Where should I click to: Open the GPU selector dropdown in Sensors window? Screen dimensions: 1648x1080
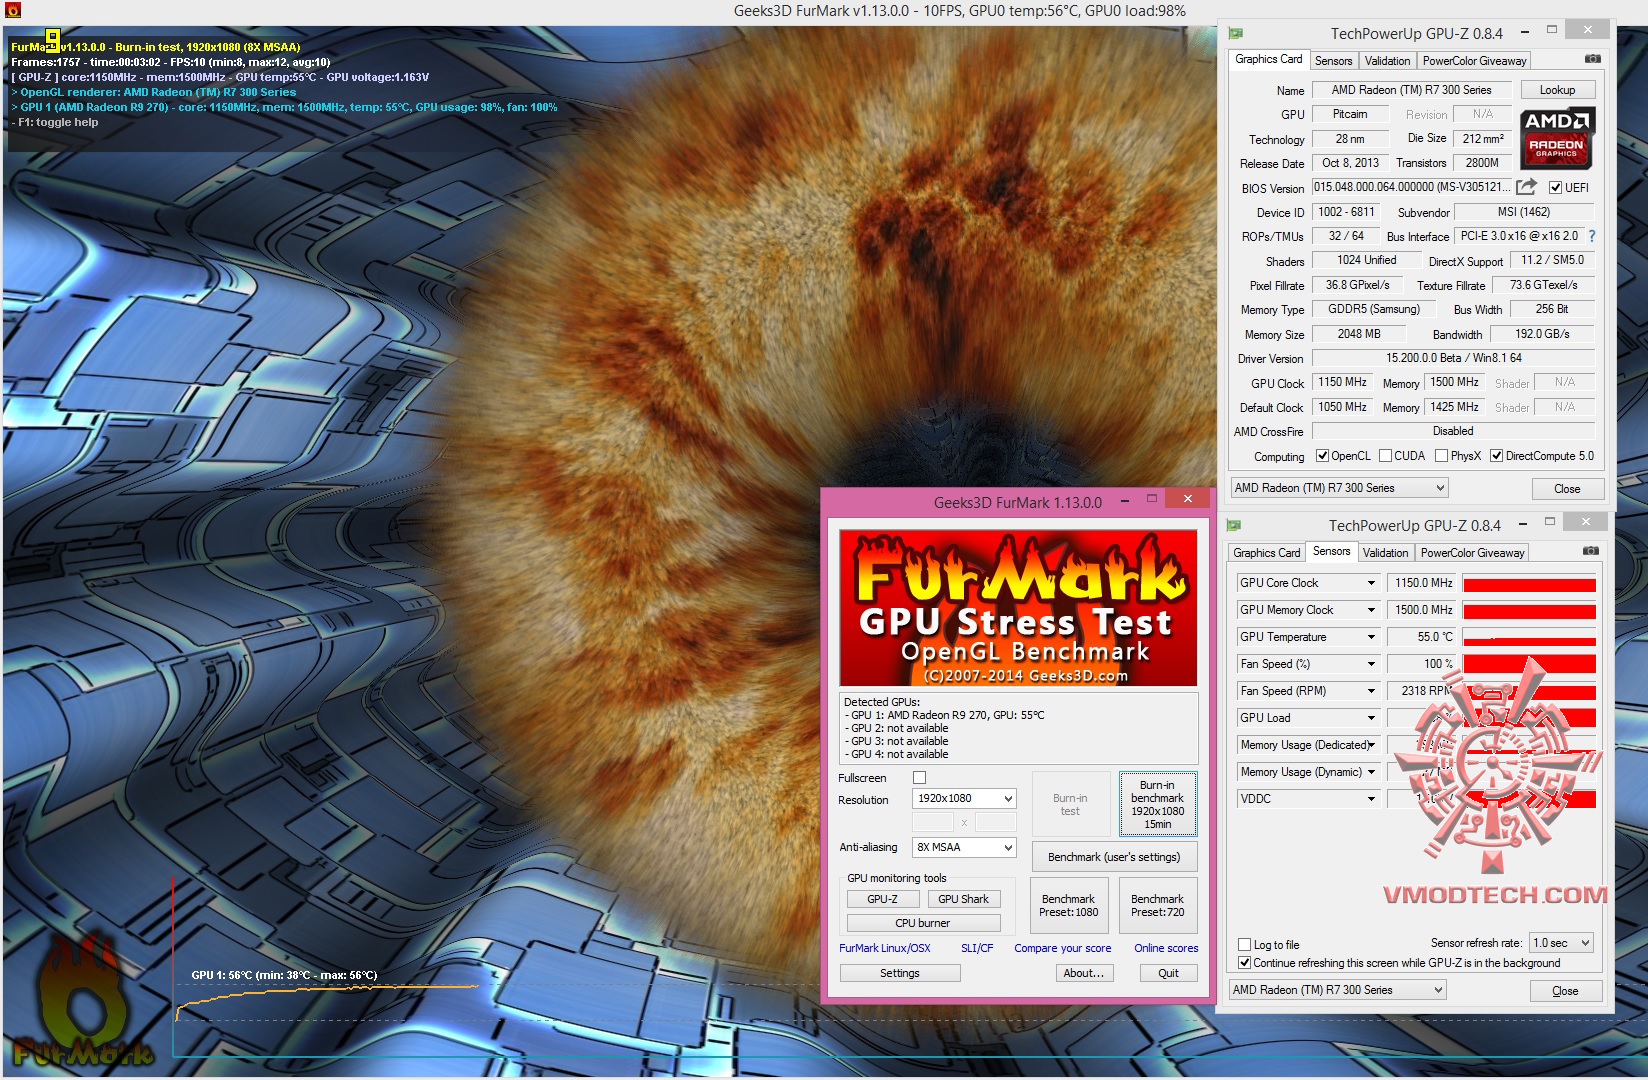click(x=1338, y=990)
